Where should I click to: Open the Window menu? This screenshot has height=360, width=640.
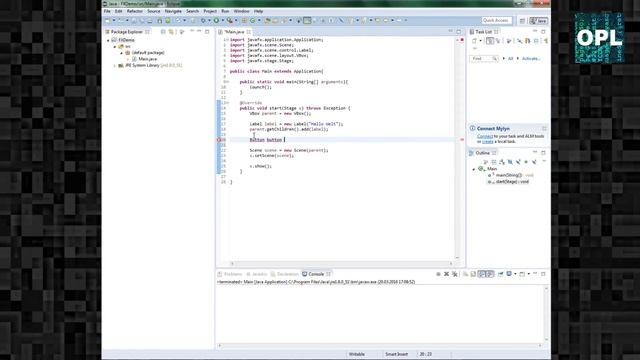(241, 11)
